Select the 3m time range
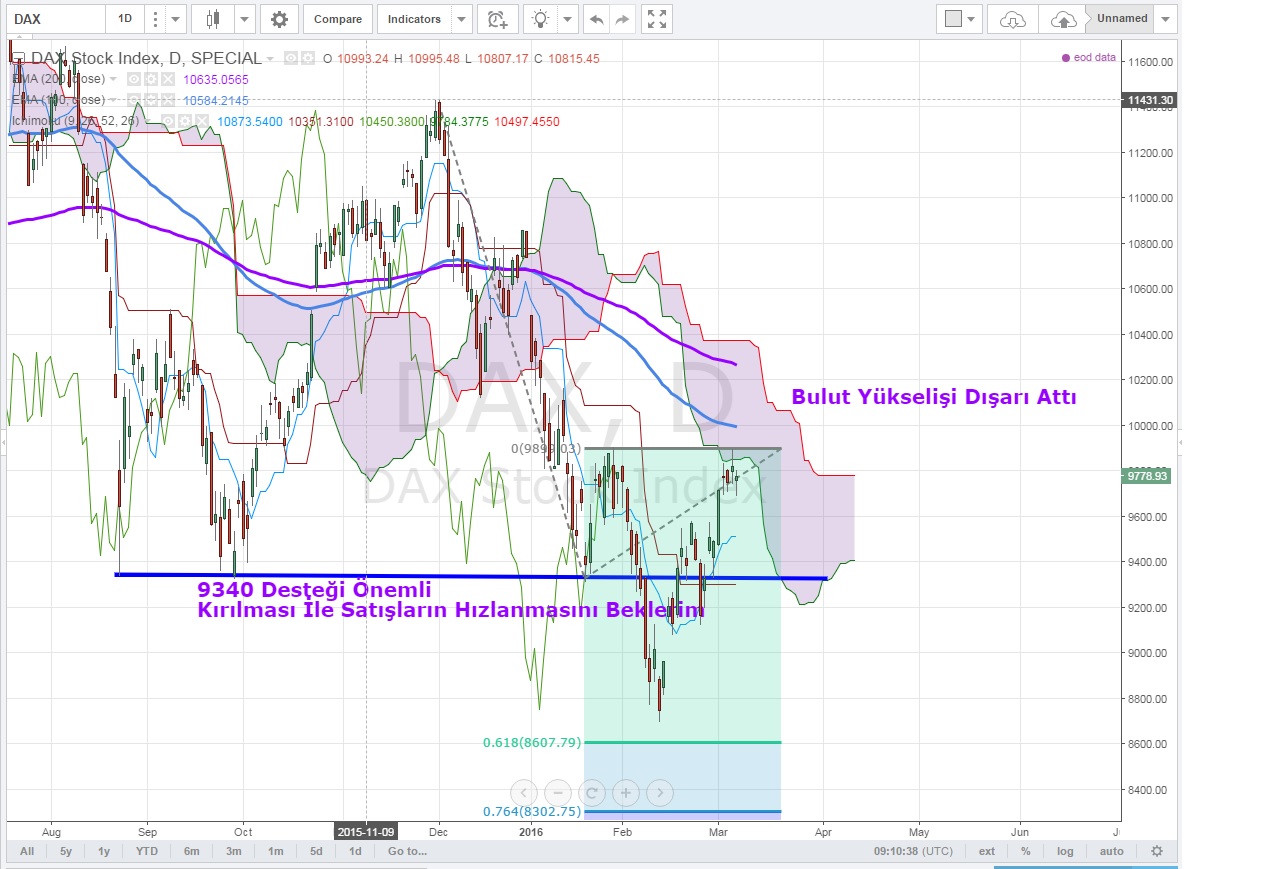The width and height of the screenshot is (1277, 869). click(x=233, y=851)
